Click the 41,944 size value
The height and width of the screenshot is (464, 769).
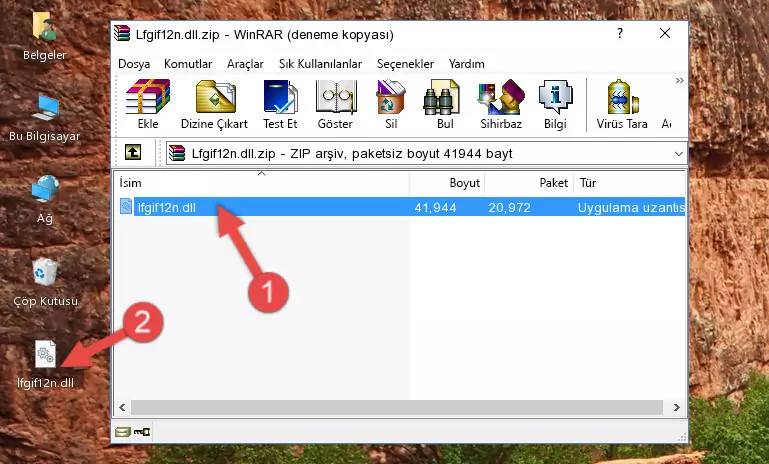point(436,207)
